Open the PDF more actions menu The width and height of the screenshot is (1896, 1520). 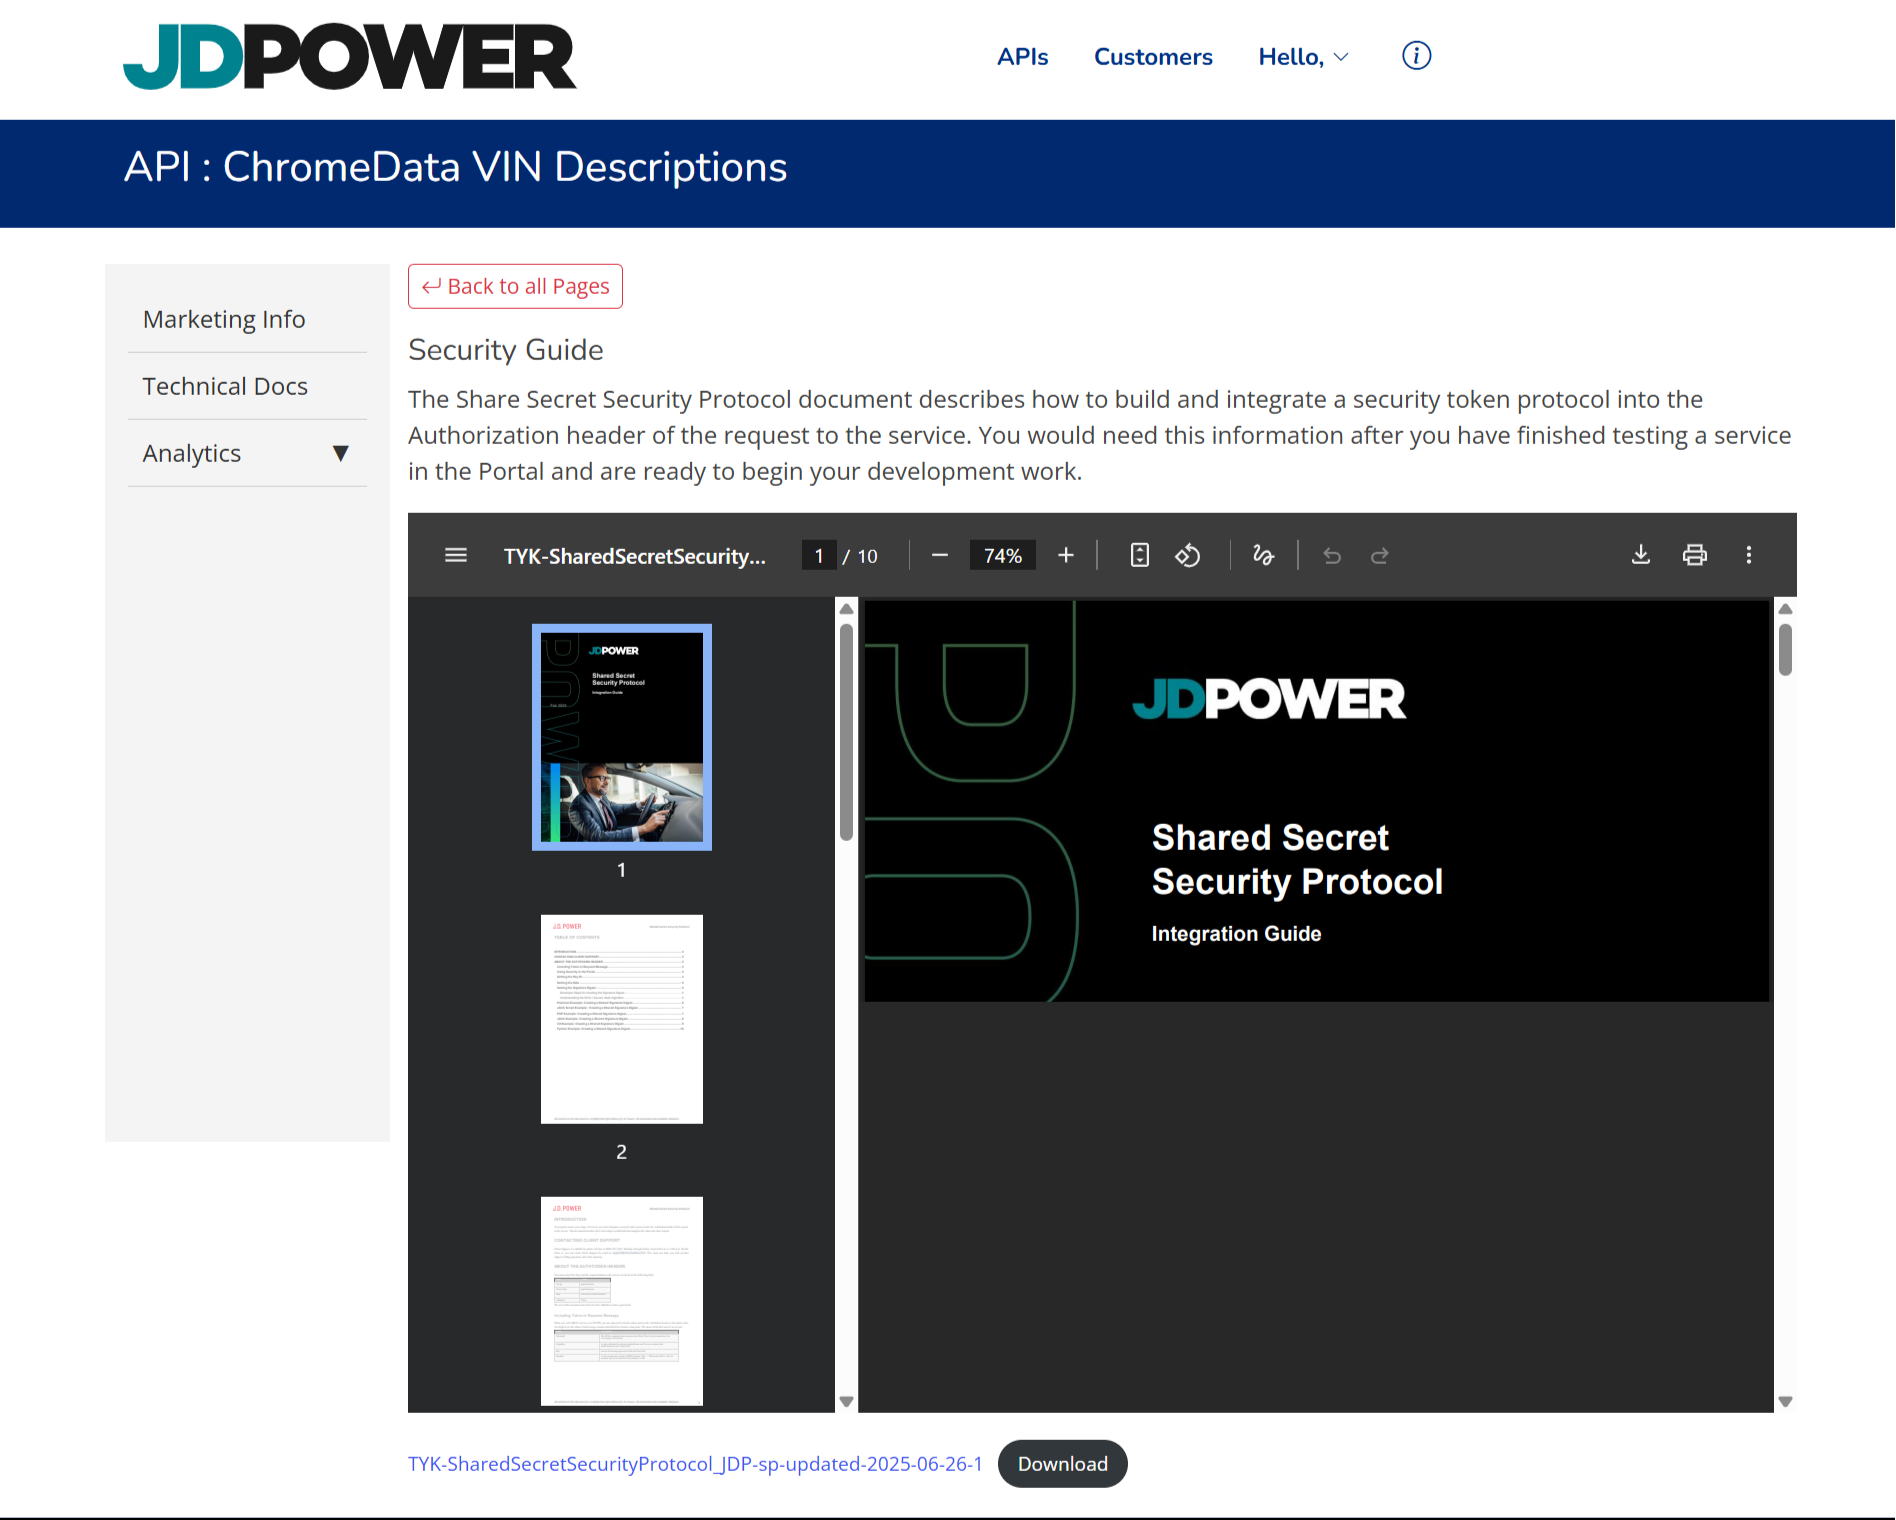pos(1749,555)
